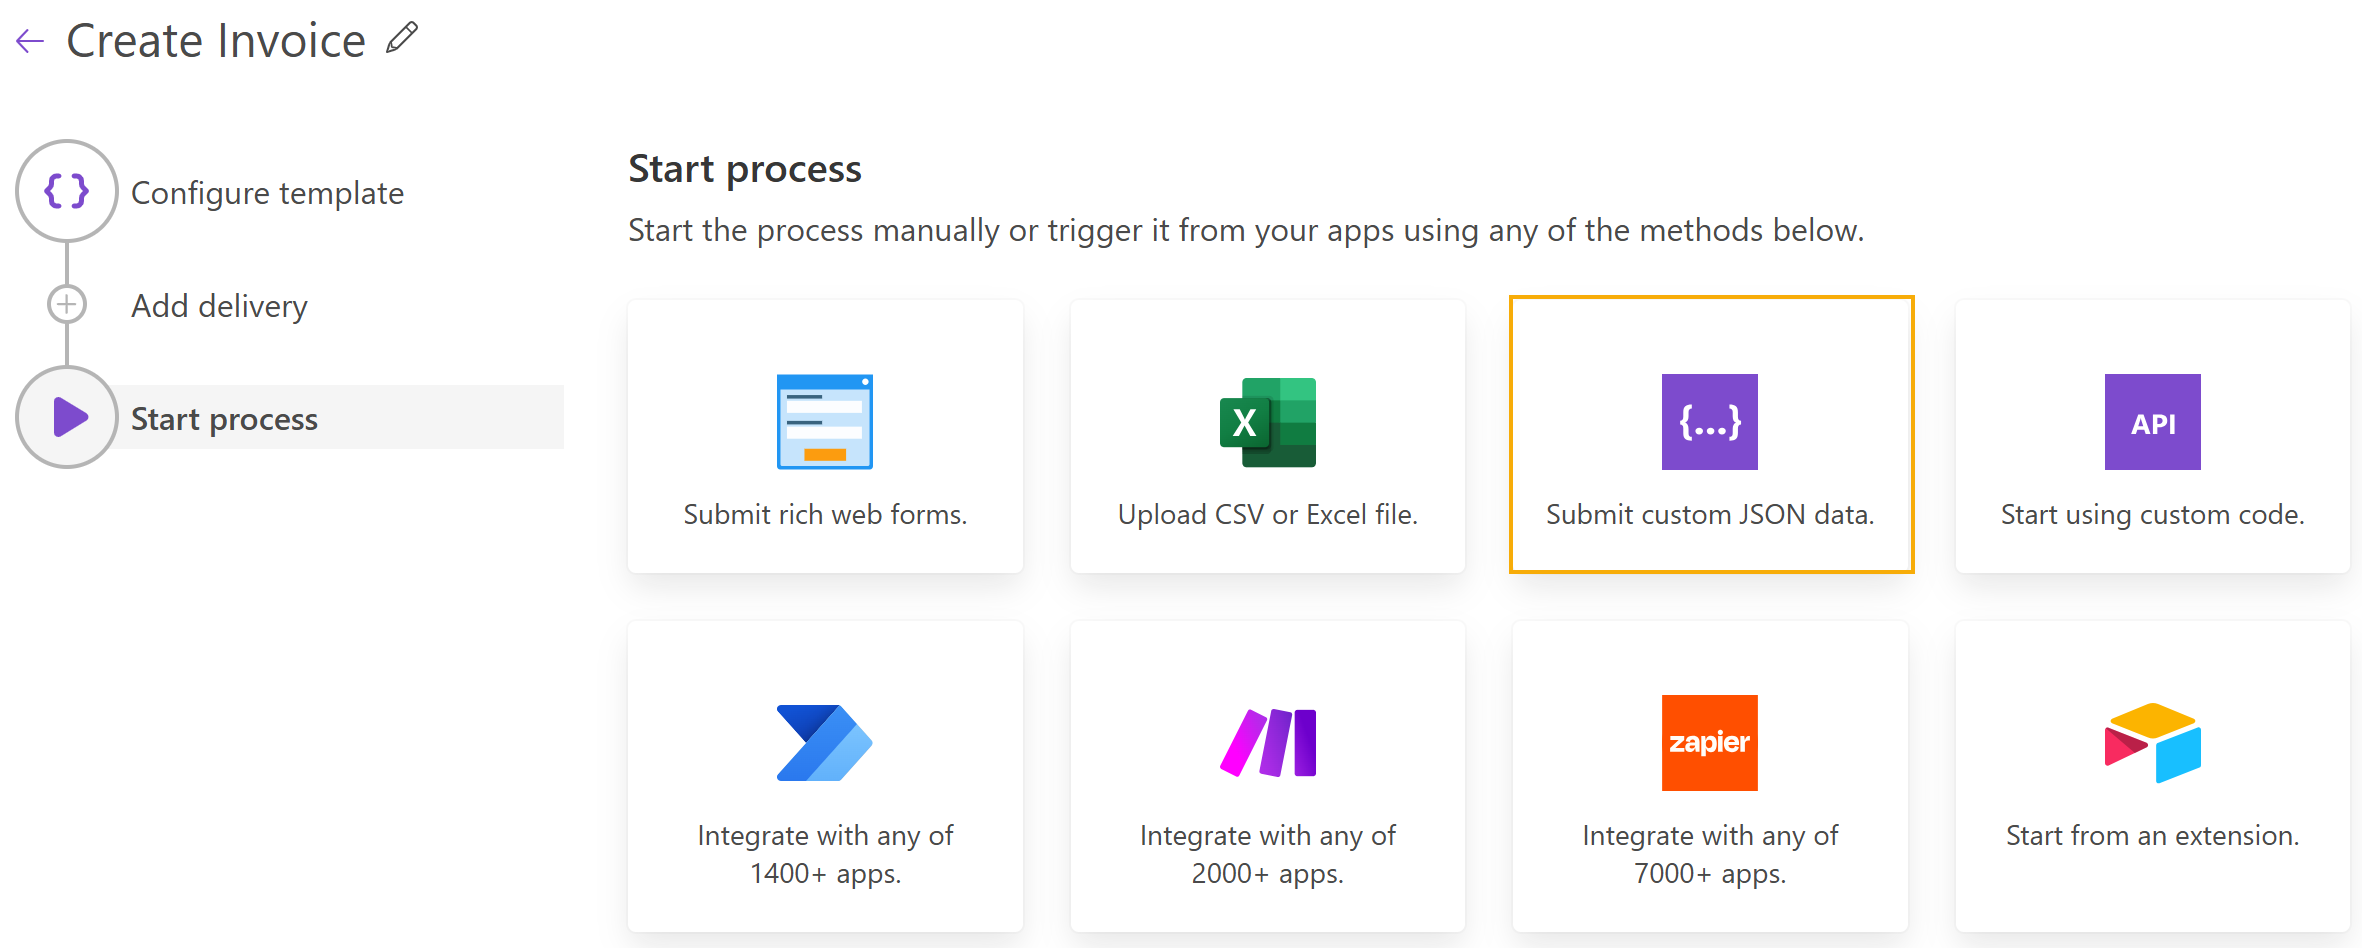Click the pencil icon to rename Create Invoice
The height and width of the screenshot is (948, 2362).
[x=402, y=38]
